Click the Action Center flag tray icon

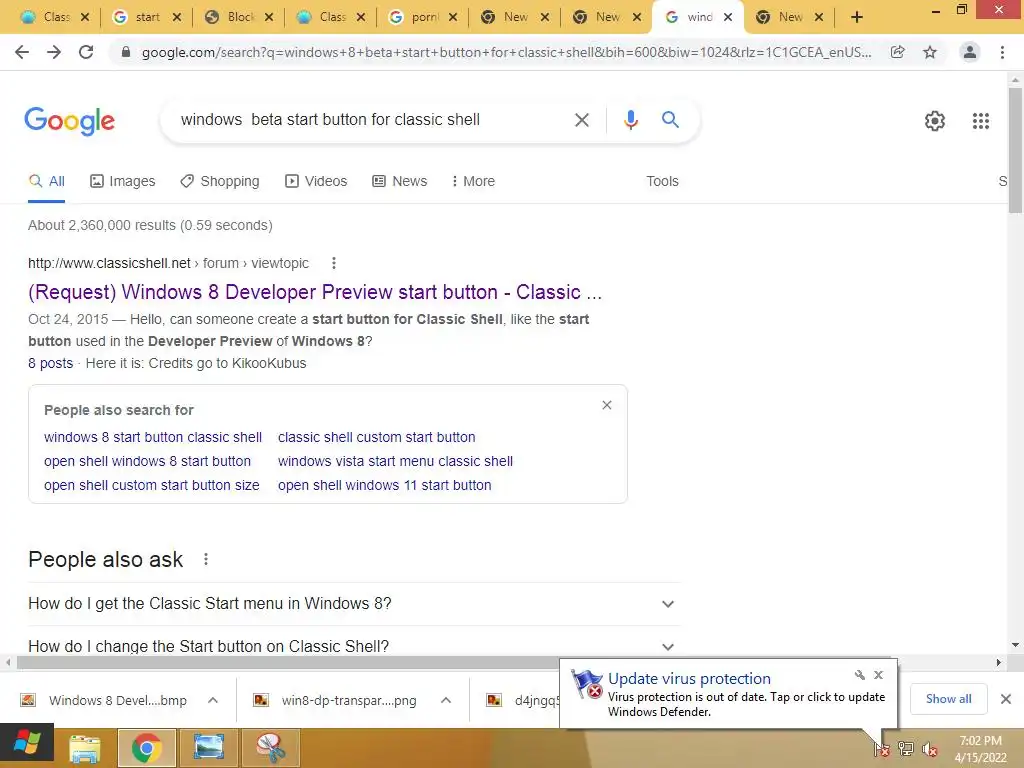pyautogui.click(x=881, y=749)
